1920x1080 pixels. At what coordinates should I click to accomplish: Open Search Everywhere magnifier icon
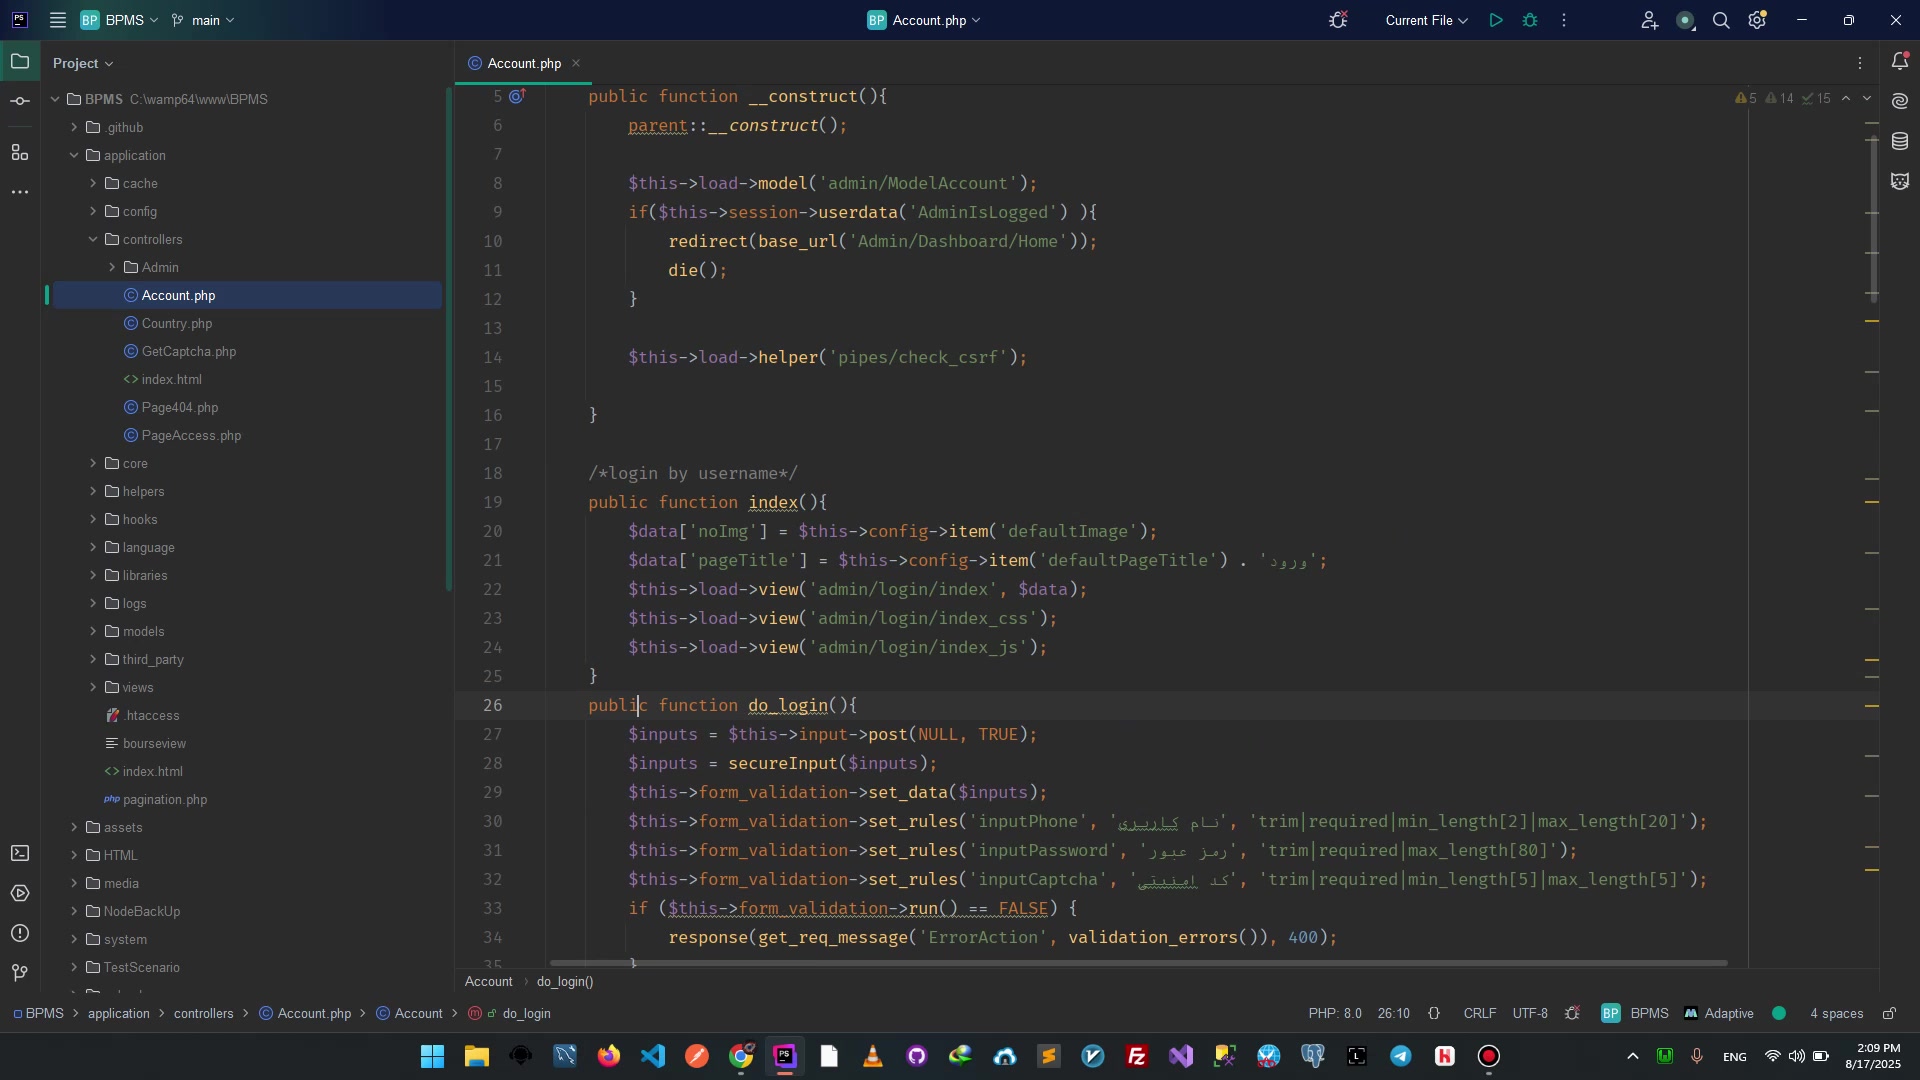pos(1721,20)
